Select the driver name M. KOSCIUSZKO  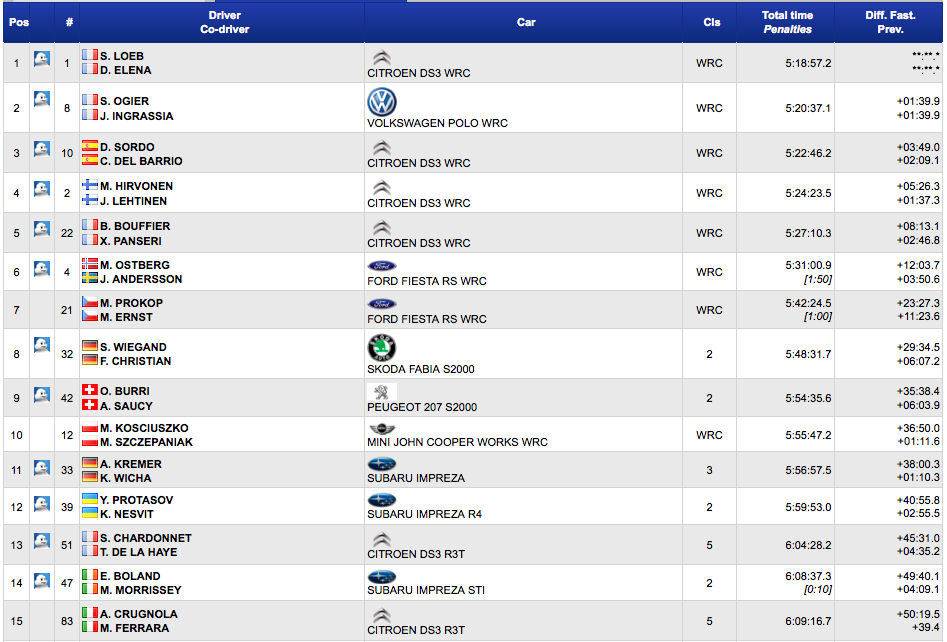(x=144, y=428)
